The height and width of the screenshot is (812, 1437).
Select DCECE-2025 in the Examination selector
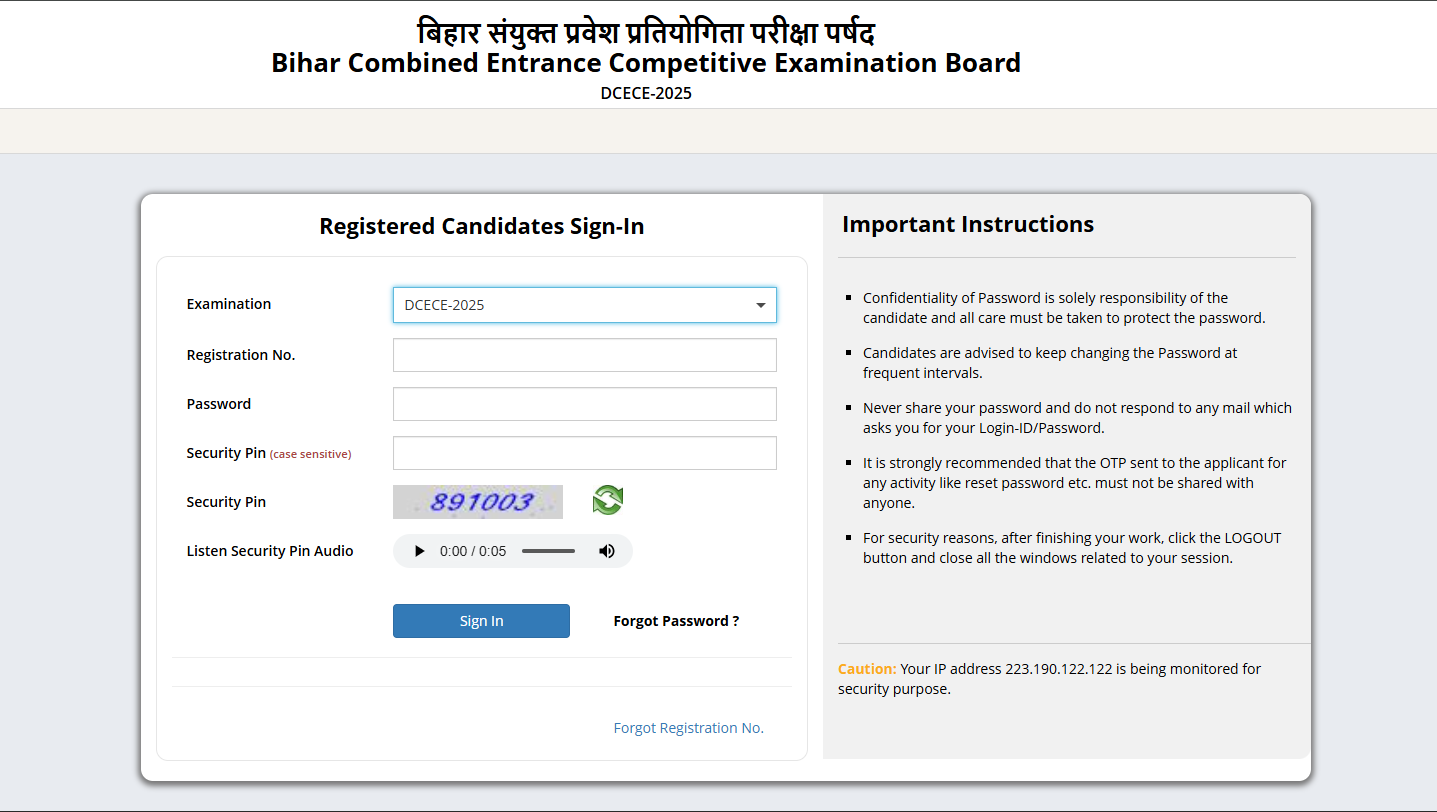(x=584, y=304)
